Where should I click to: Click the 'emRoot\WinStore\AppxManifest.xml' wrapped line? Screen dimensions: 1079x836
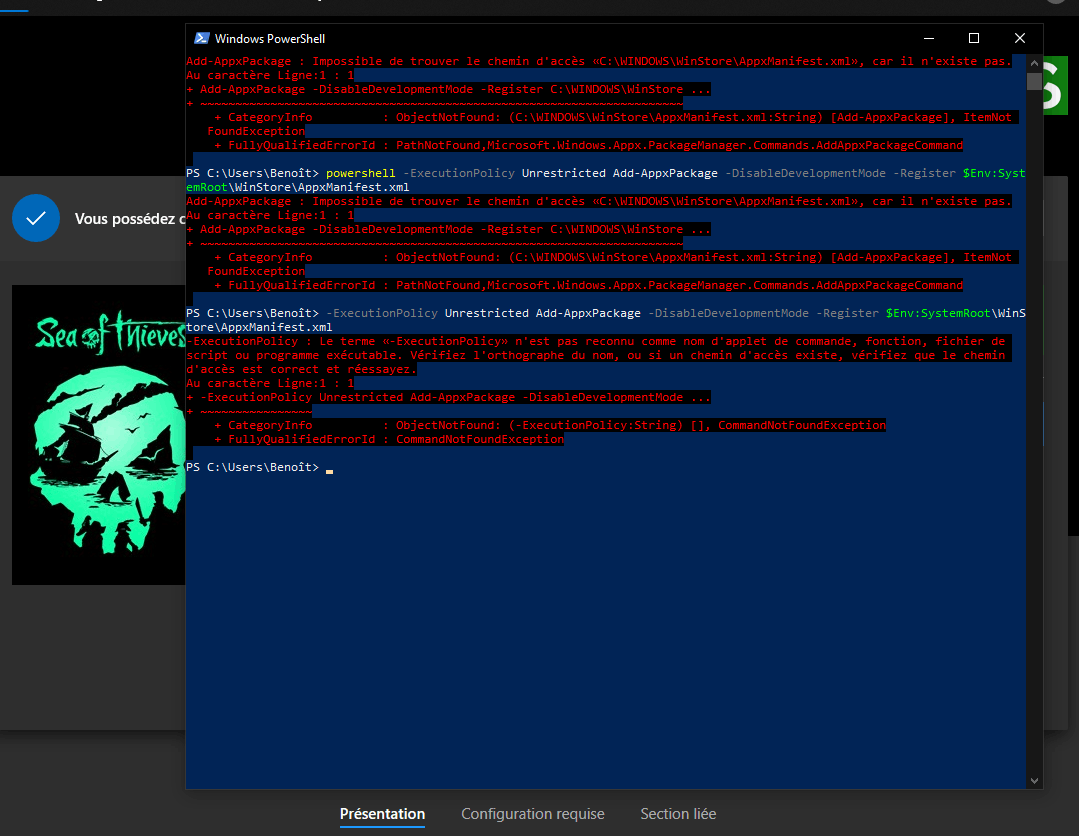tap(297, 187)
